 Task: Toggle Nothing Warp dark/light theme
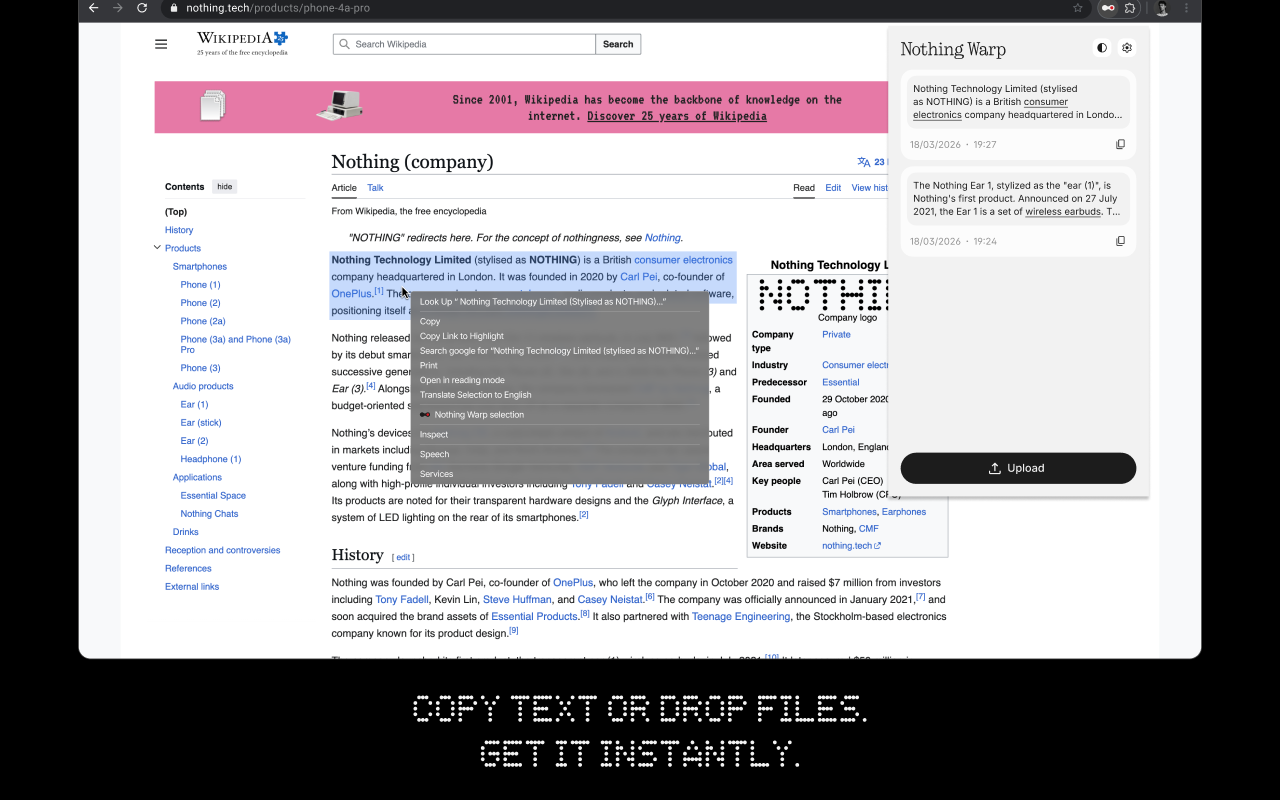[1101, 48]
